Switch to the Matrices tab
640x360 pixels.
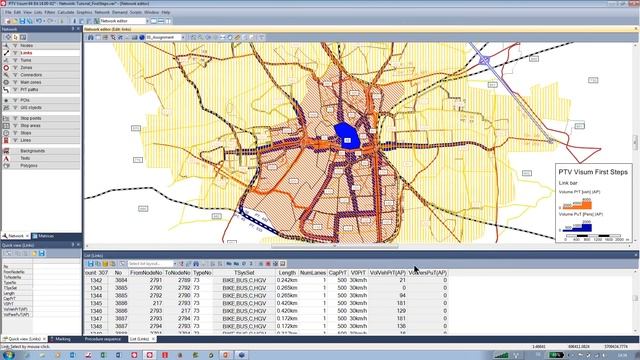point(43,236)
